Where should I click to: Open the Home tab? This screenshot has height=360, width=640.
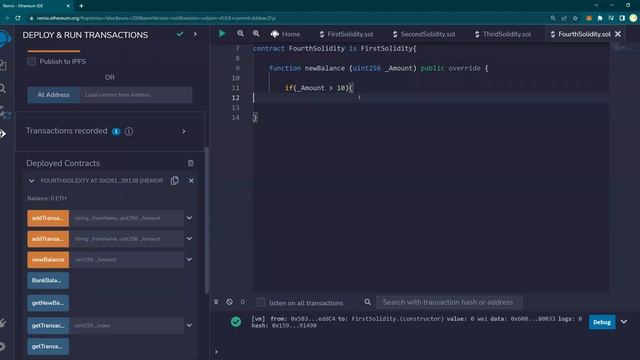[x=285, y=34]
